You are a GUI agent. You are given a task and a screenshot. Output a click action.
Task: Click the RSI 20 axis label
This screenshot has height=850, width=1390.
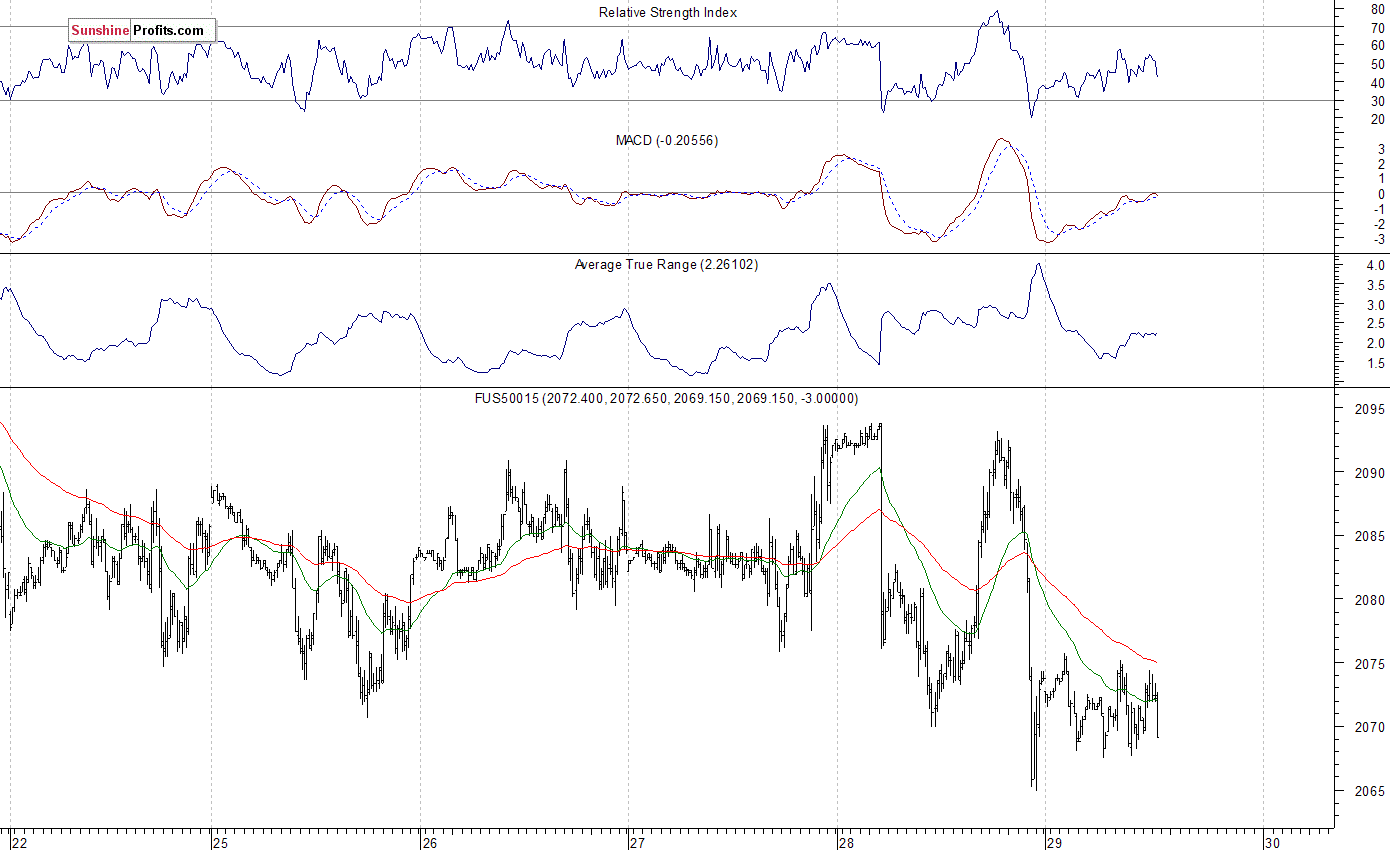[x=1377, y=120]
